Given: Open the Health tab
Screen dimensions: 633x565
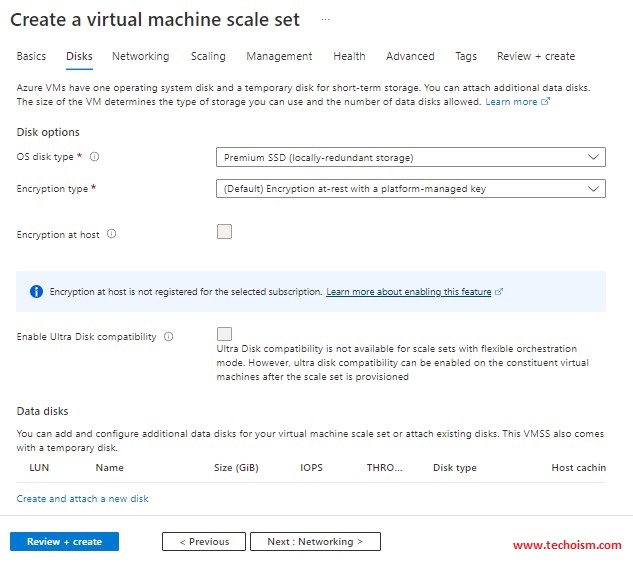Looking at the screenshot, I should pyautogui.click(x=349, y=56).
